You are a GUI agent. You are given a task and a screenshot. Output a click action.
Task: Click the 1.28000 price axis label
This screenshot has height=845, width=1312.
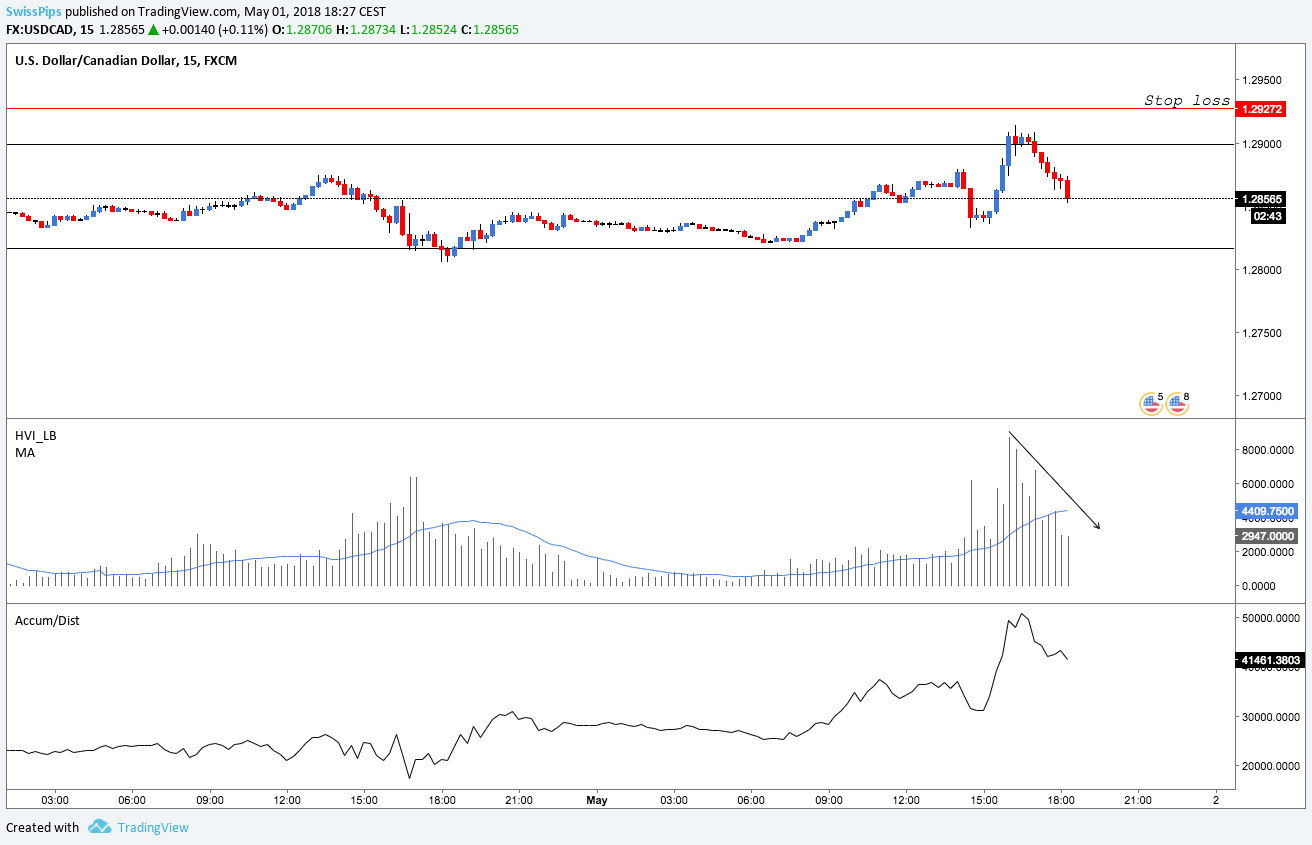pyautogui.click(x=1261, y=270)
